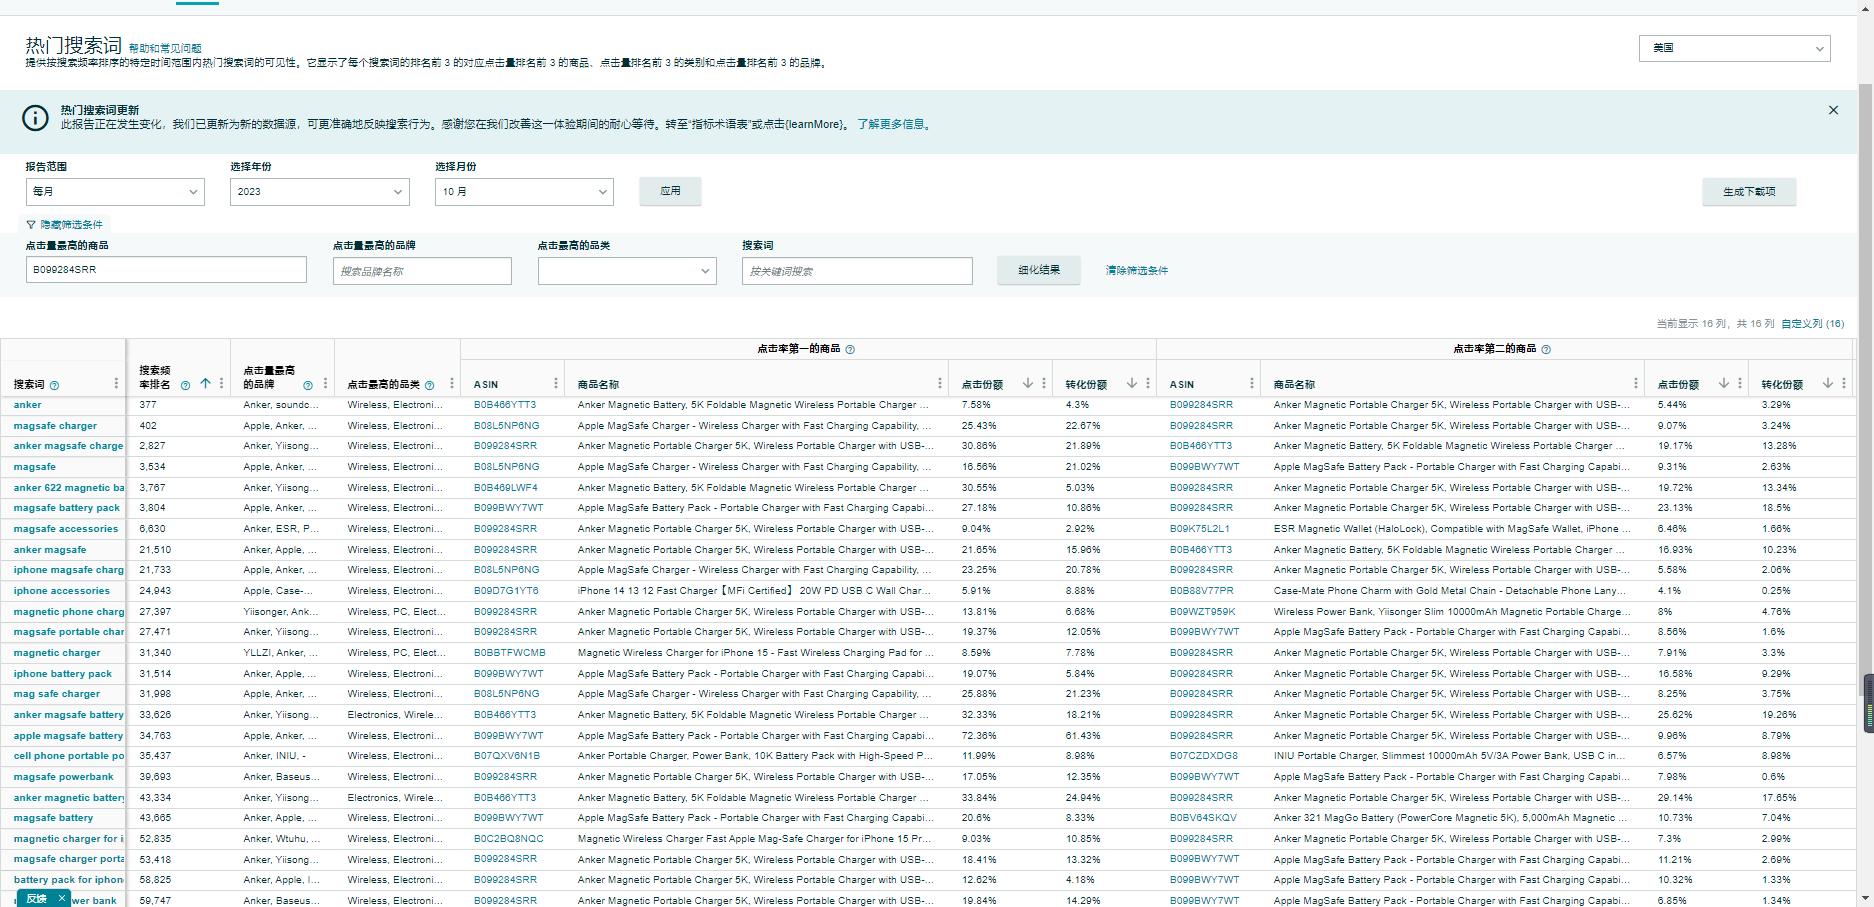This screenshot has height=907, width=1874.
Task: Click the 清除筛选条件 link
Action: (1136, 271)
